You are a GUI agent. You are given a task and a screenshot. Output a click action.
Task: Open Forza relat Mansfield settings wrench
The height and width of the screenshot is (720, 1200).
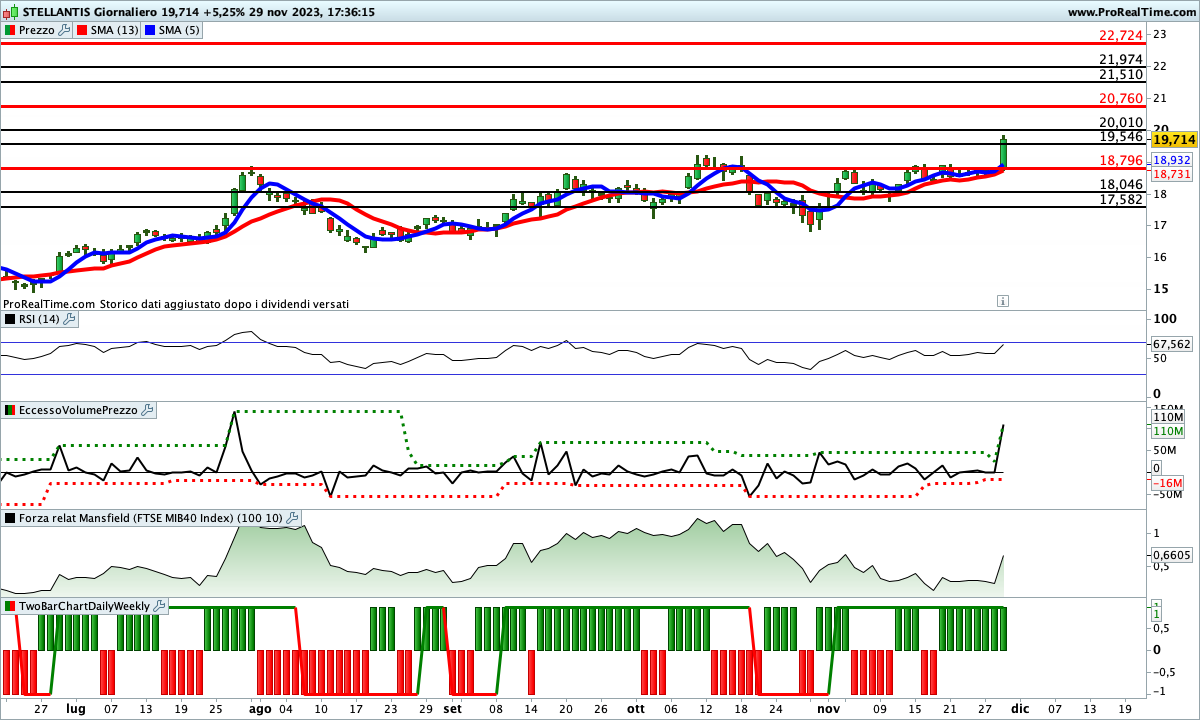[292, 518]
